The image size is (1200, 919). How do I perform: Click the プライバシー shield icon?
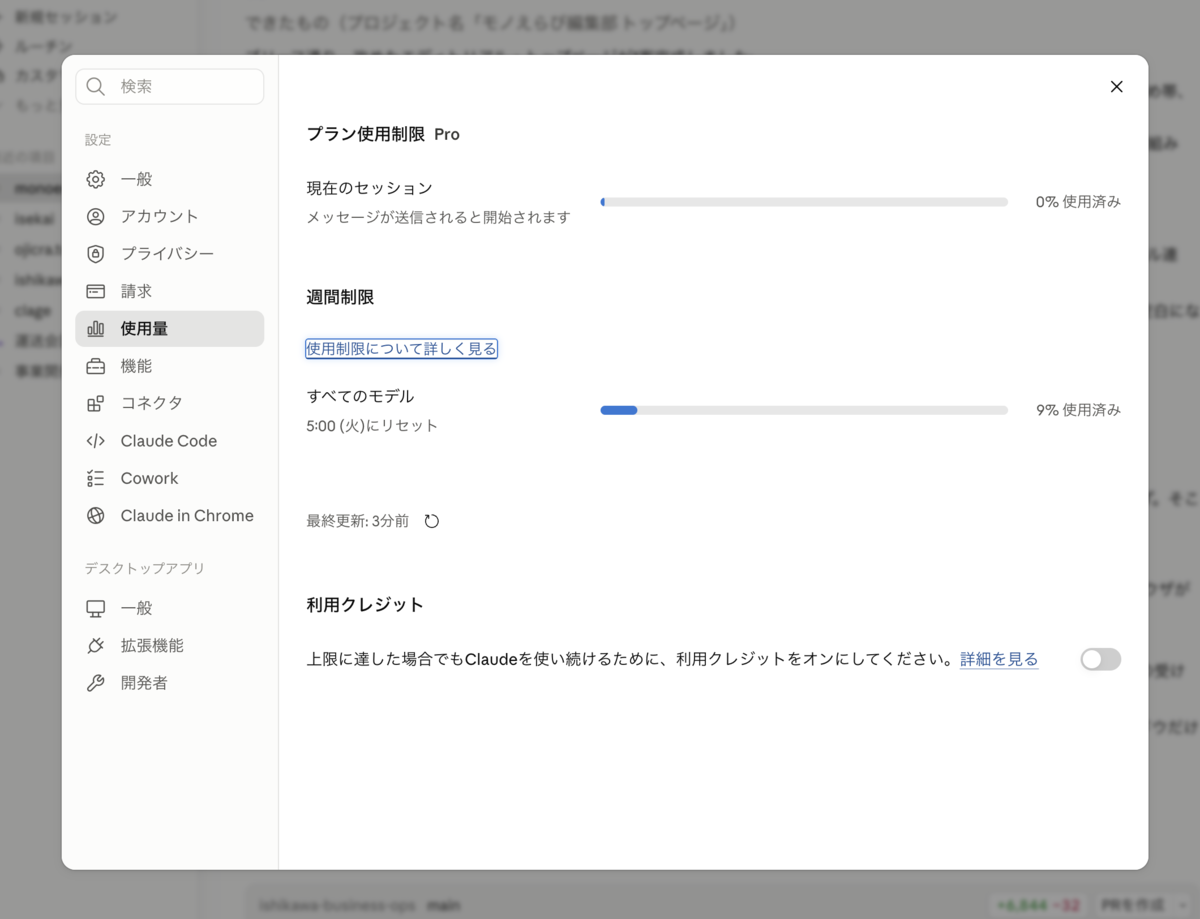click(x=96, y=254)
